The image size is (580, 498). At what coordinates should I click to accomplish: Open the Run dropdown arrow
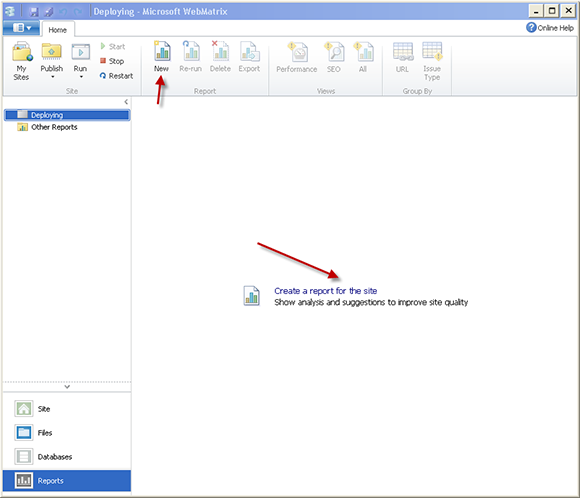click(81, 77)
